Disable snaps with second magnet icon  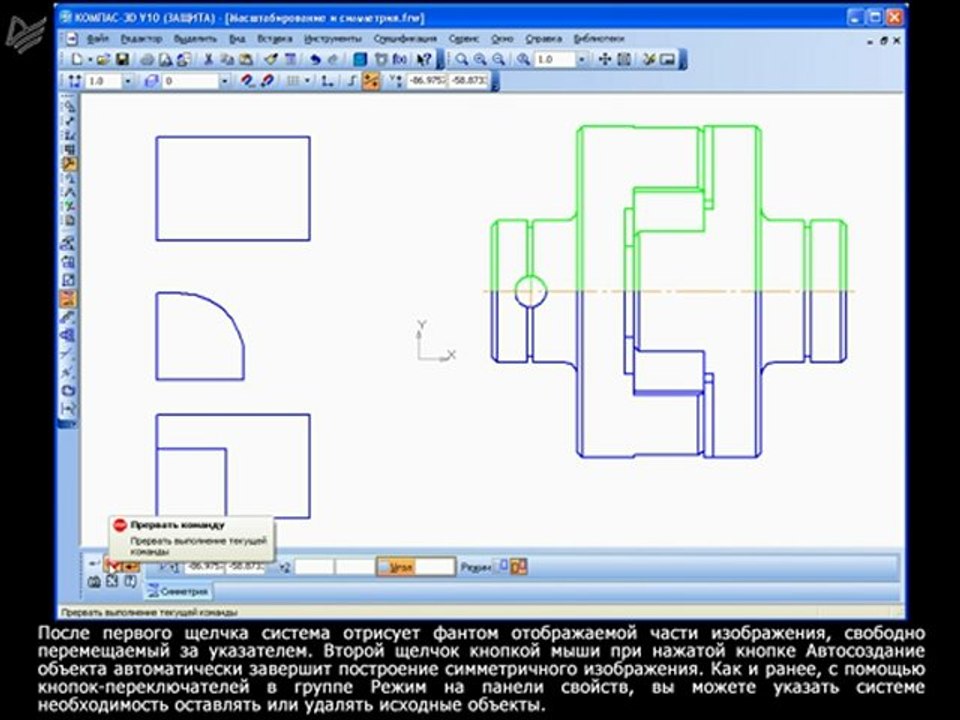[267, 81]
